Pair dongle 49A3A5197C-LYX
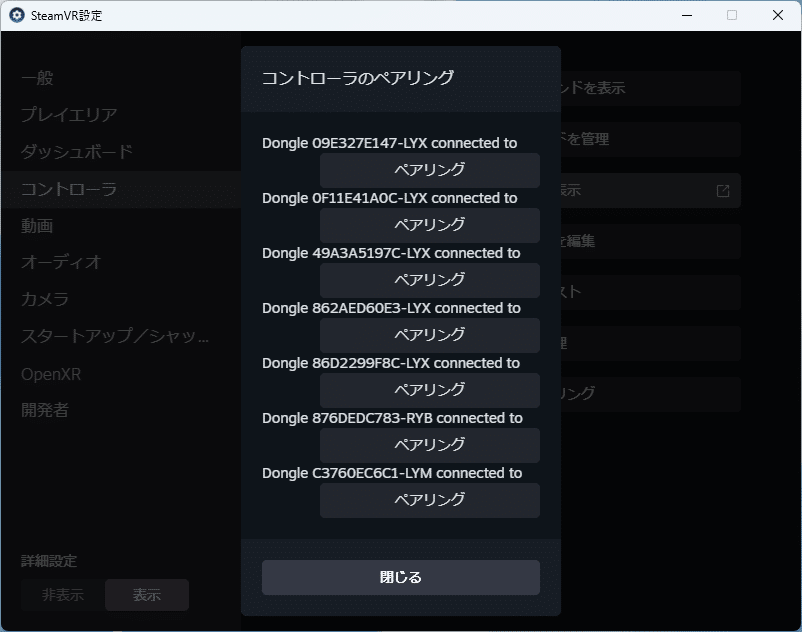802x632 pixels. click(x=429, y=280)
